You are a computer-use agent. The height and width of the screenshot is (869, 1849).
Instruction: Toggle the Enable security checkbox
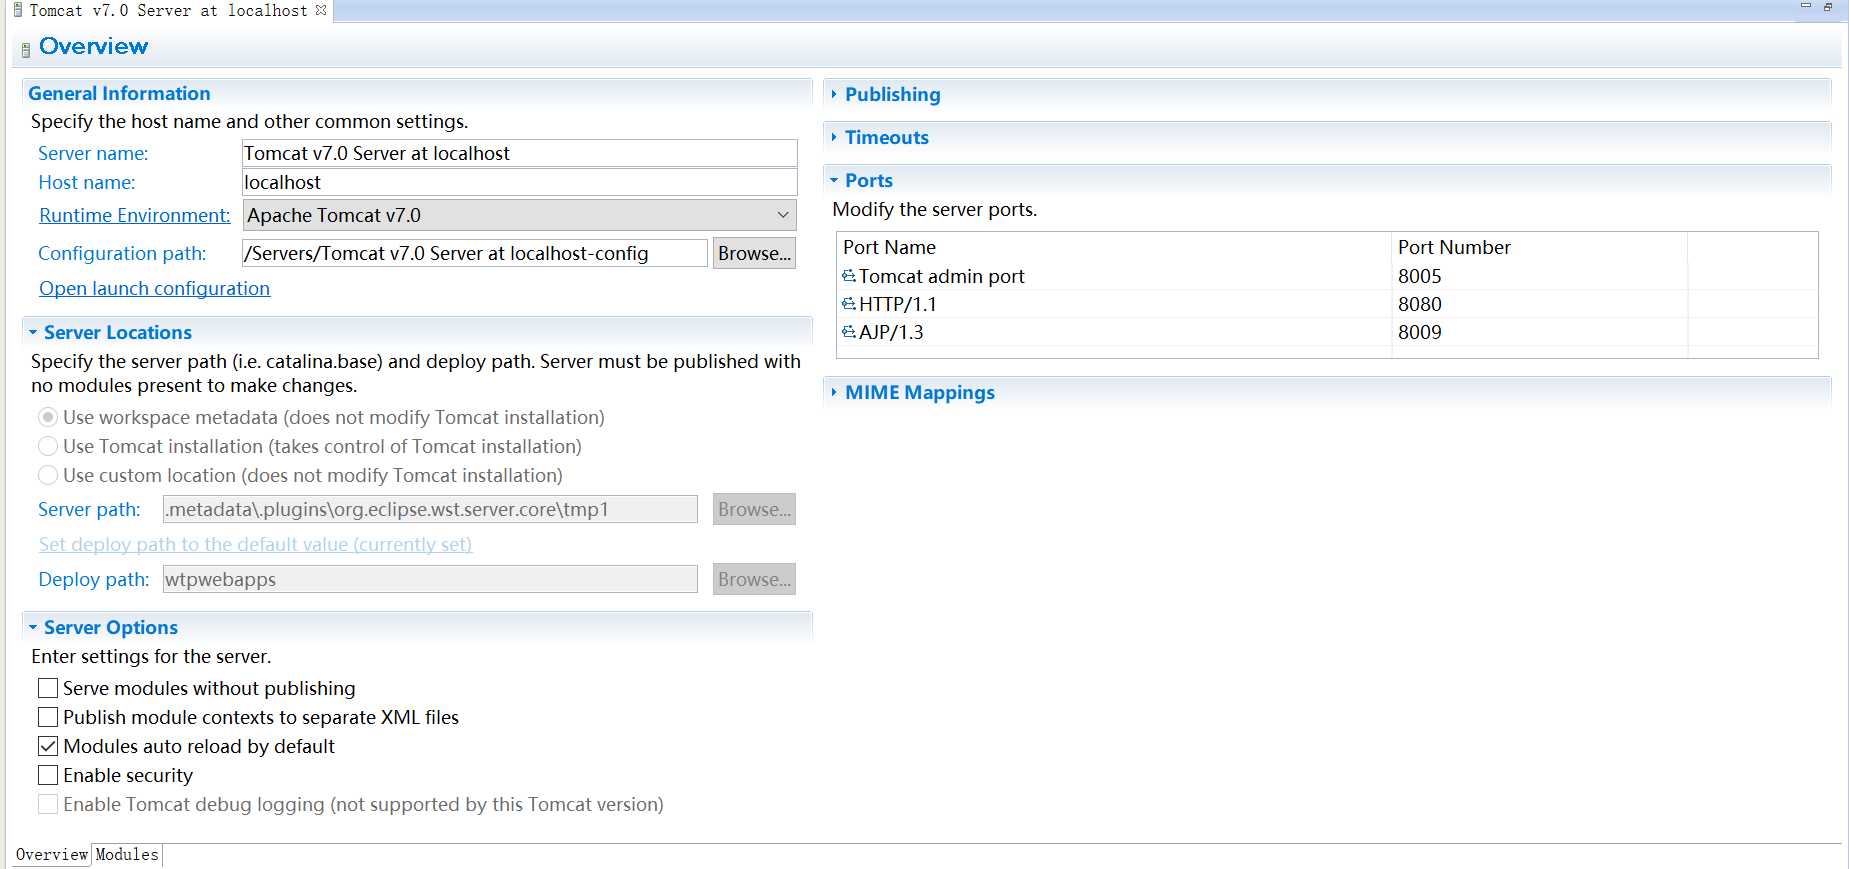(48, 775)
